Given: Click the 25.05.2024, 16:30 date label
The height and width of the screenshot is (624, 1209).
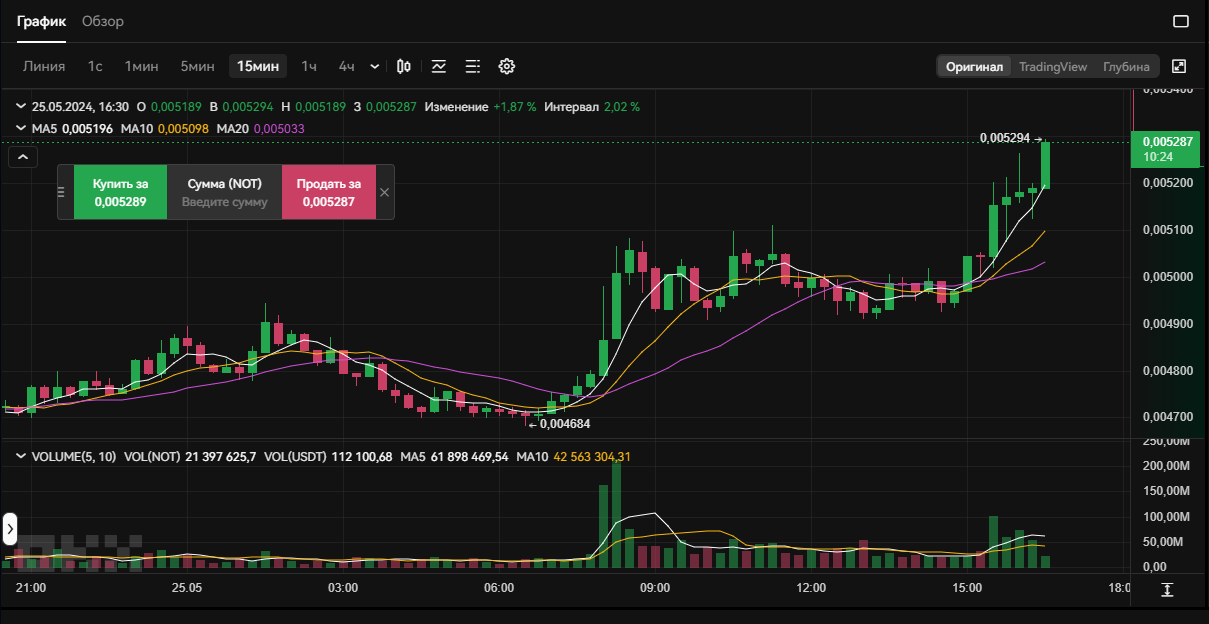Looking at the screenshot, I should click(80, 106).
